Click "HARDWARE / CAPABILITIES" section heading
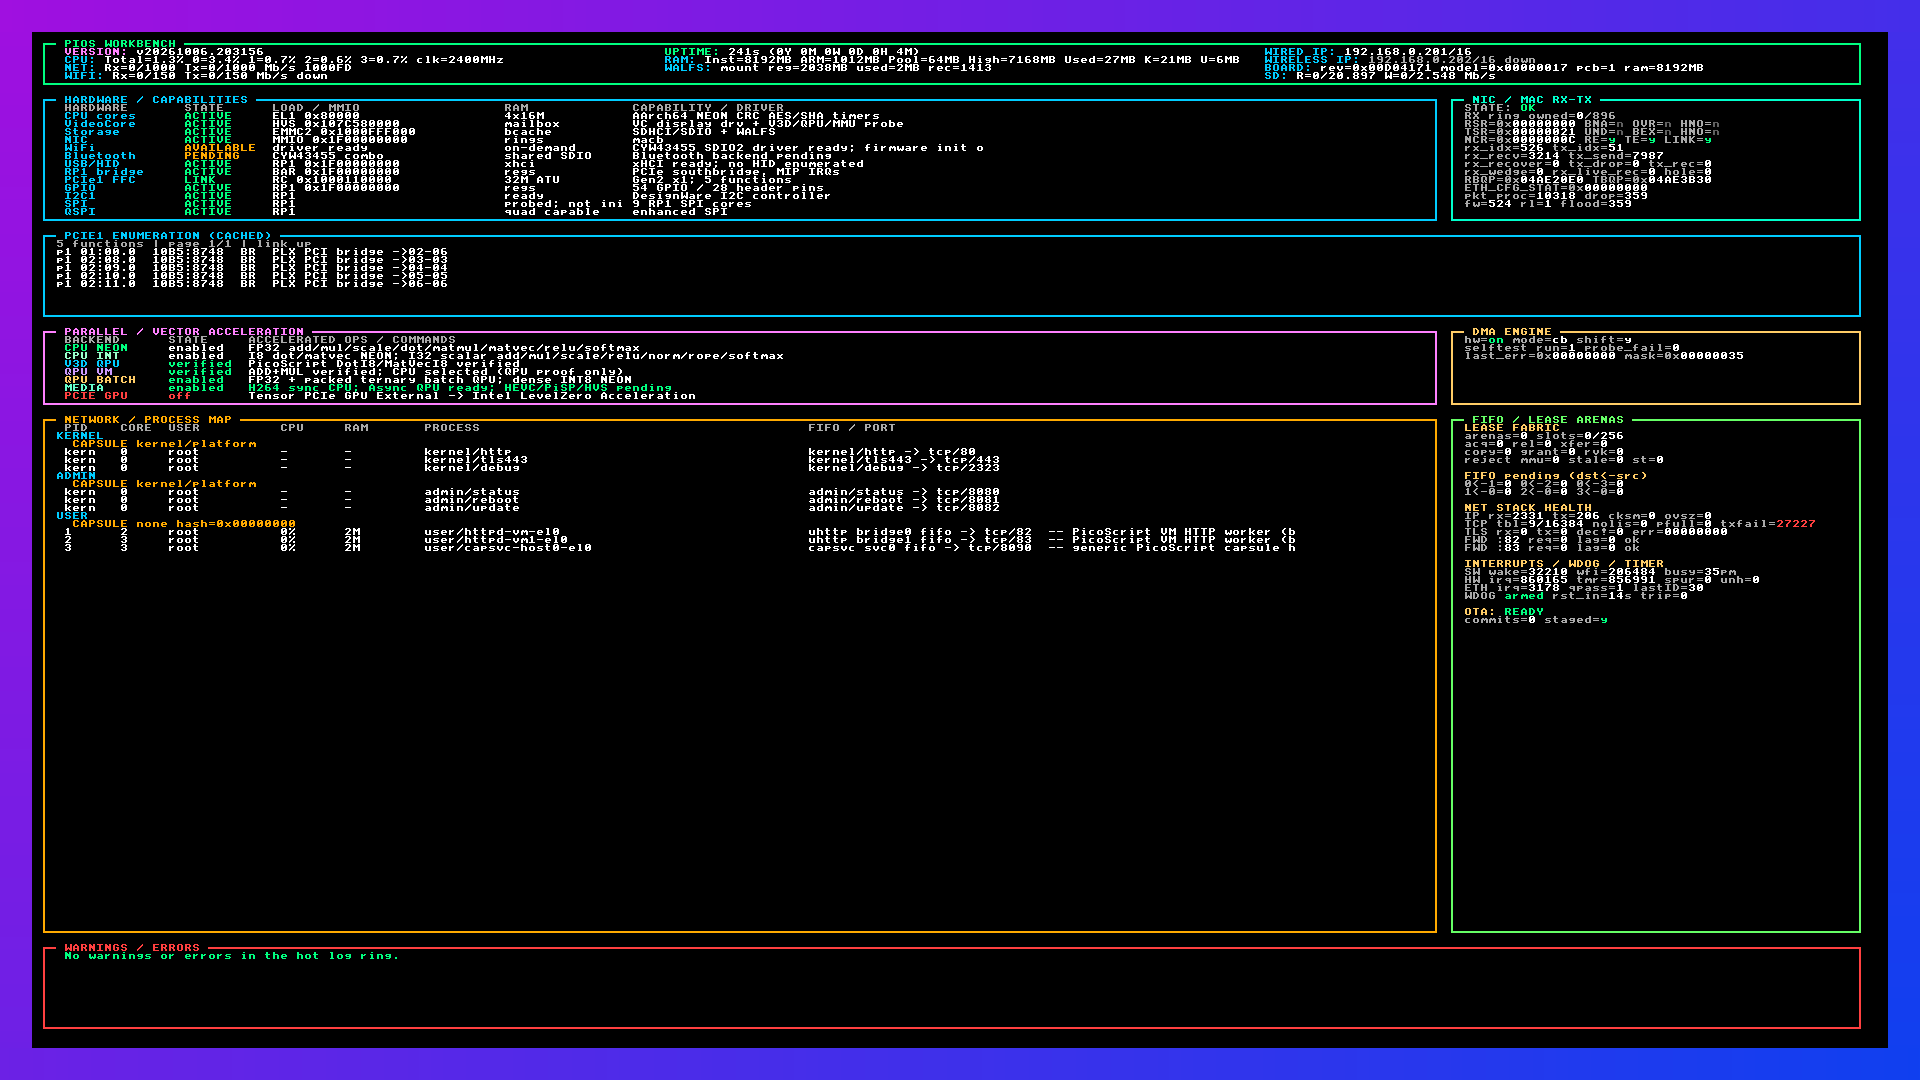 tap(156, 100)
